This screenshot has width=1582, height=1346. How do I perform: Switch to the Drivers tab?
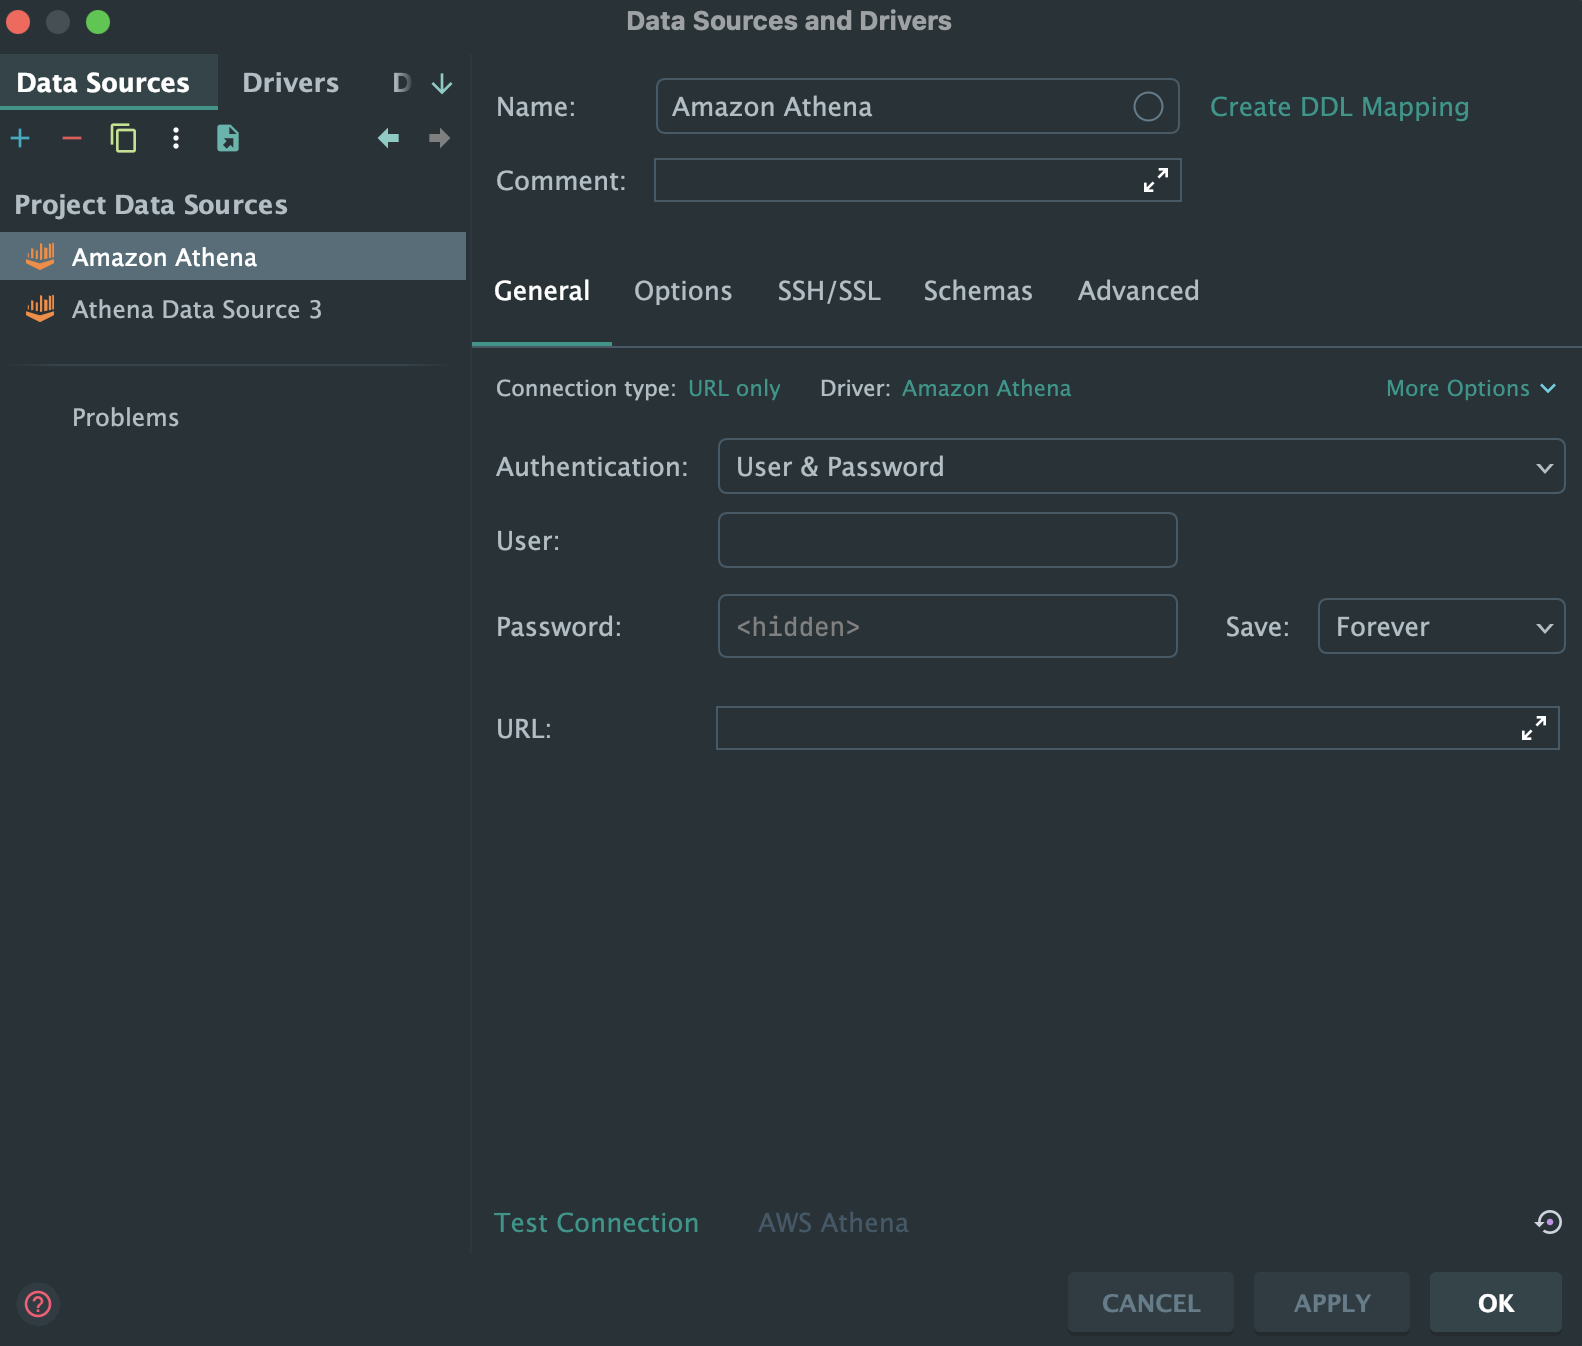point(291,82)
